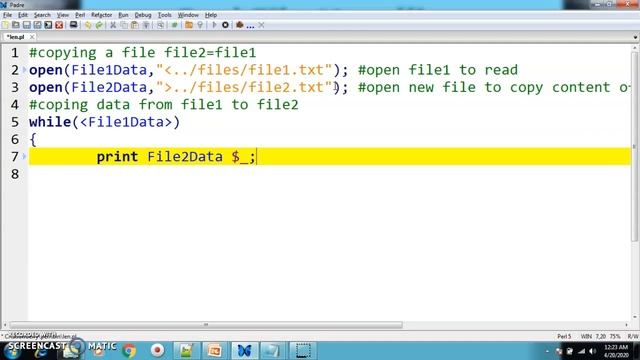Click the Save All toolbar icon
Image resolution: width=640 pixels, height=360 pixels.
(x=48, y=25)
